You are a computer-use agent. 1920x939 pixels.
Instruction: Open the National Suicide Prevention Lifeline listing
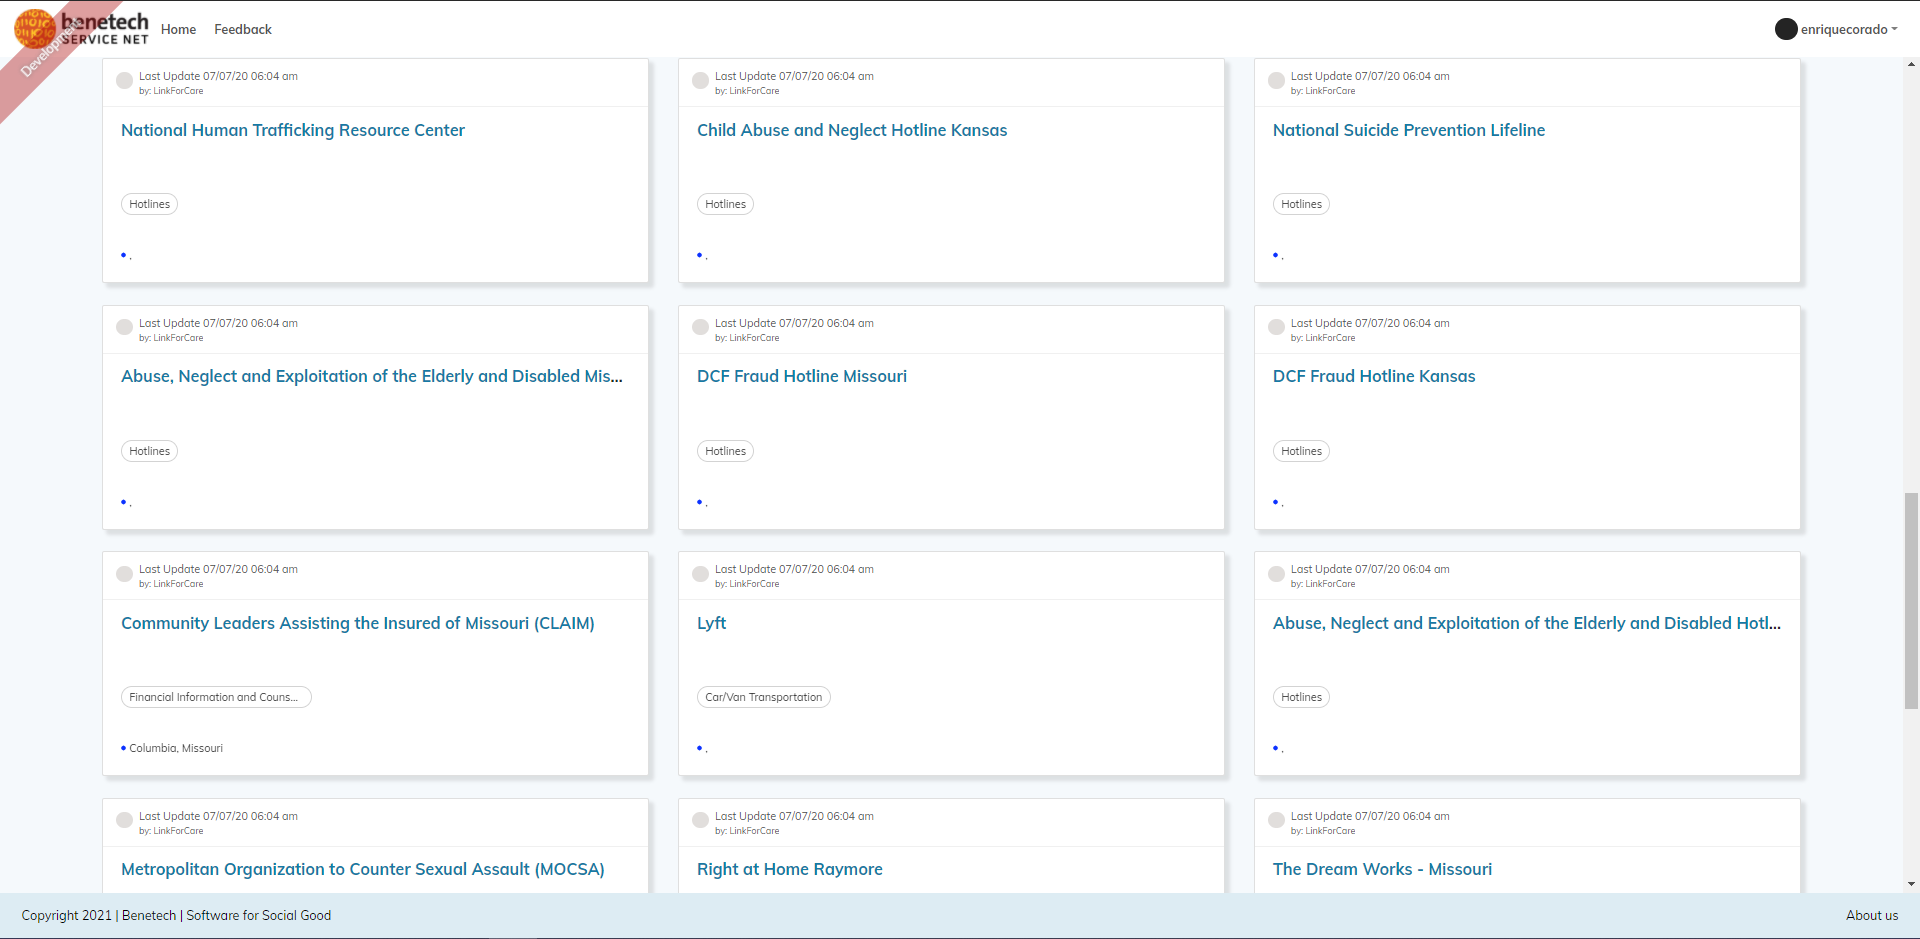1409,130
